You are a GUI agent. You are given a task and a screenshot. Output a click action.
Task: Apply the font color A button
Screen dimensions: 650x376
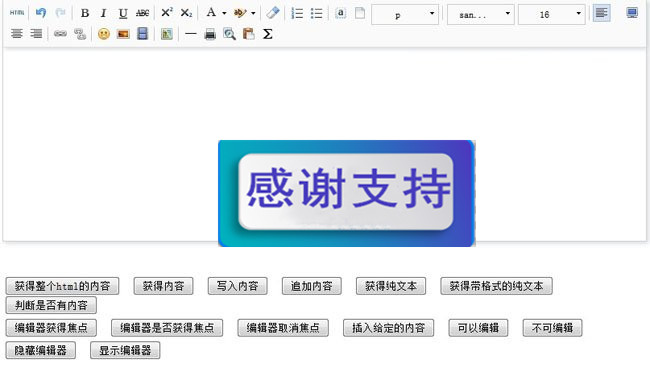211,13
